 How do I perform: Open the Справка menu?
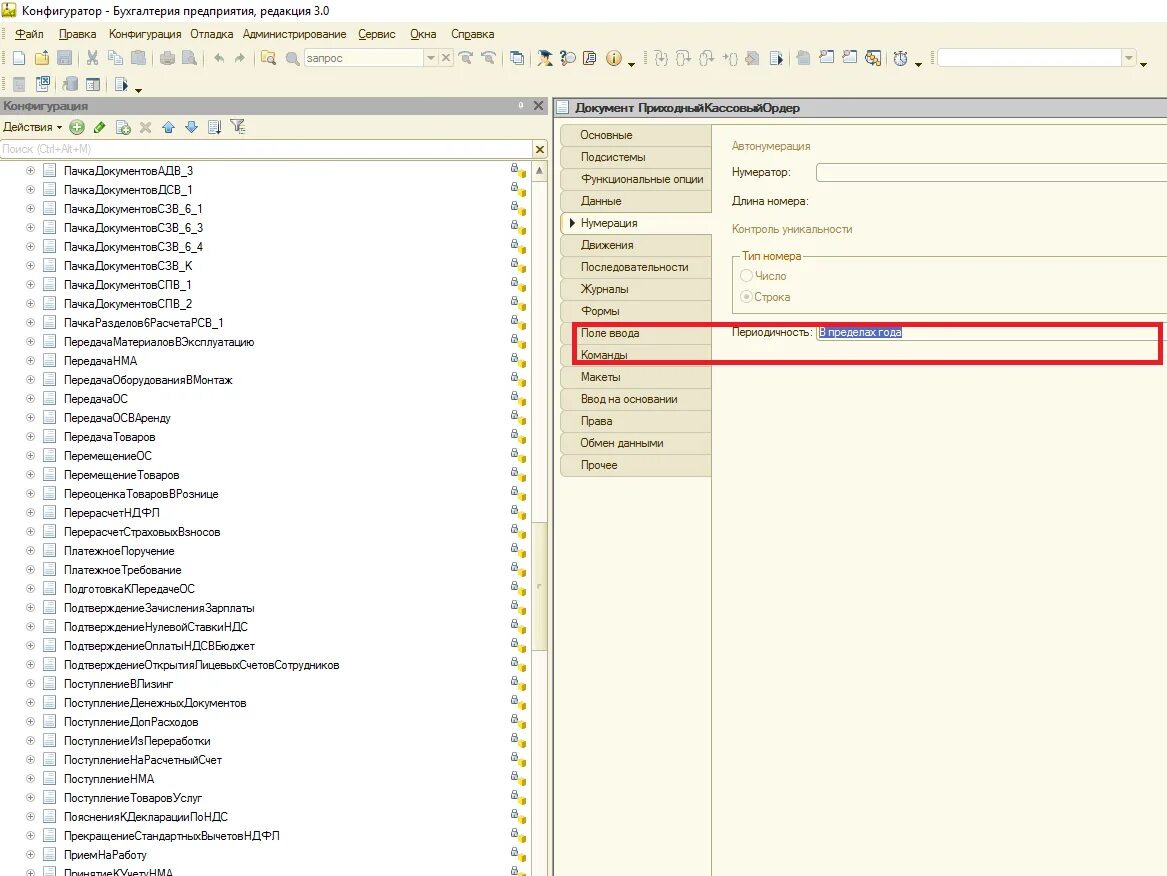[x=473, y=34]
